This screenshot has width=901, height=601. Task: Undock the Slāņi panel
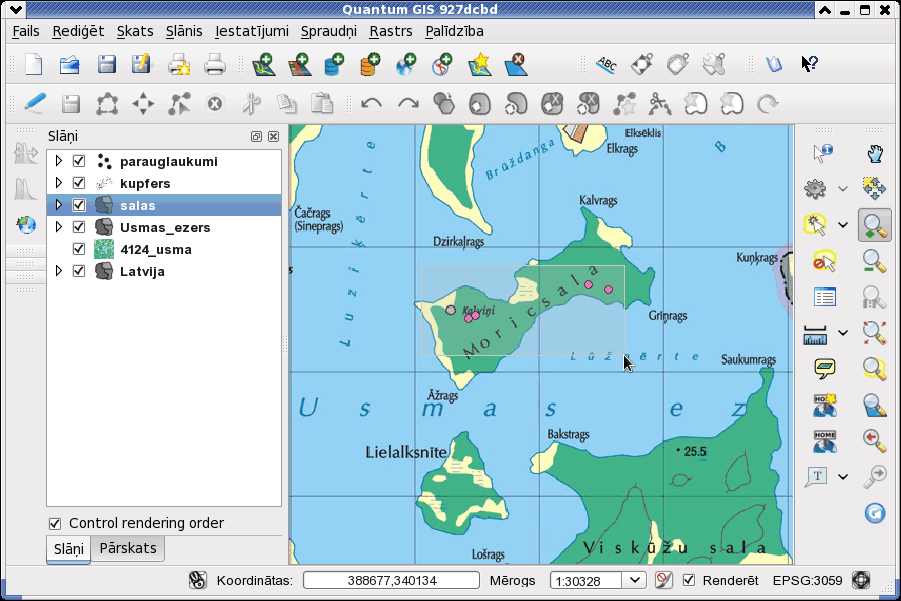click(x=256, y=136)
